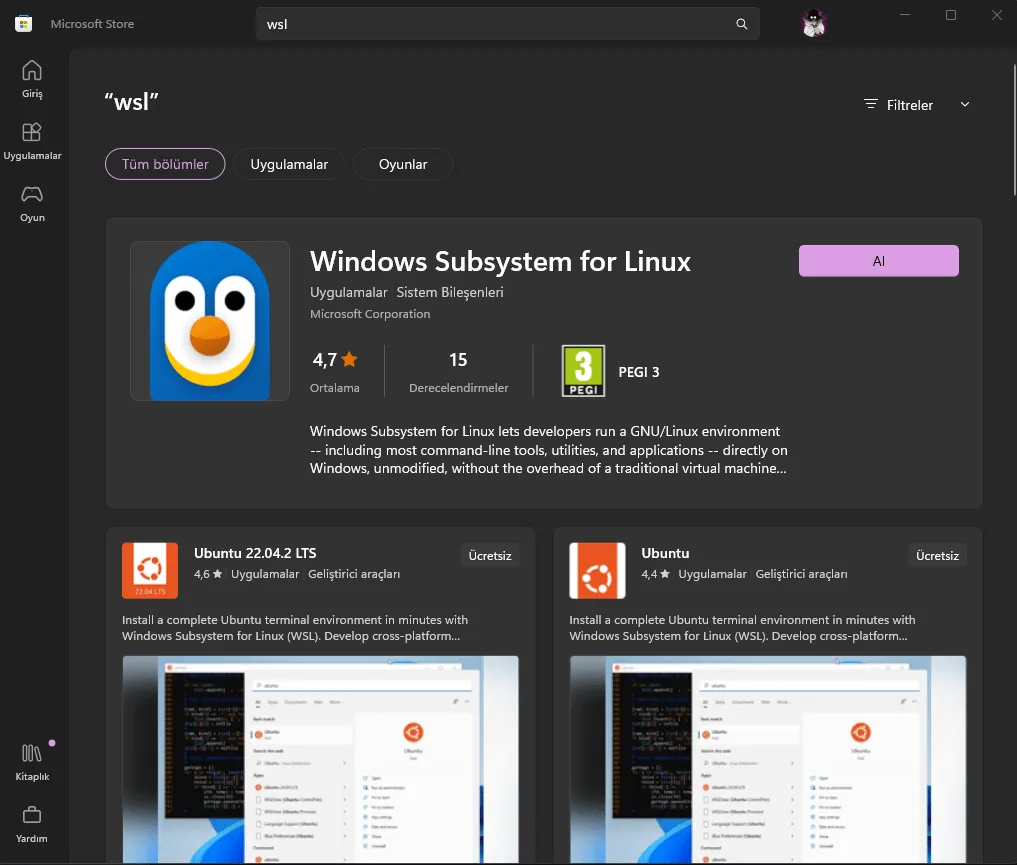Click the Filtreler chevron arrow
The height and width of the screenshot is (865, 1017).
[x=964, y=104]
